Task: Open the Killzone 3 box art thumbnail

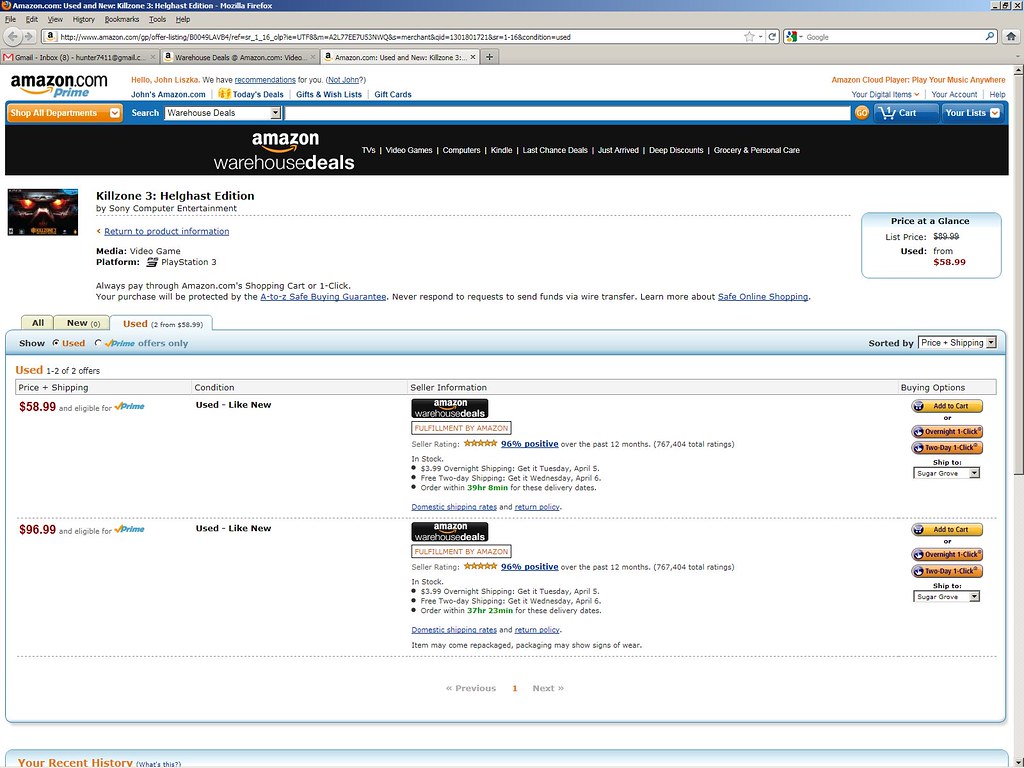Action: [x=42, y=212]
